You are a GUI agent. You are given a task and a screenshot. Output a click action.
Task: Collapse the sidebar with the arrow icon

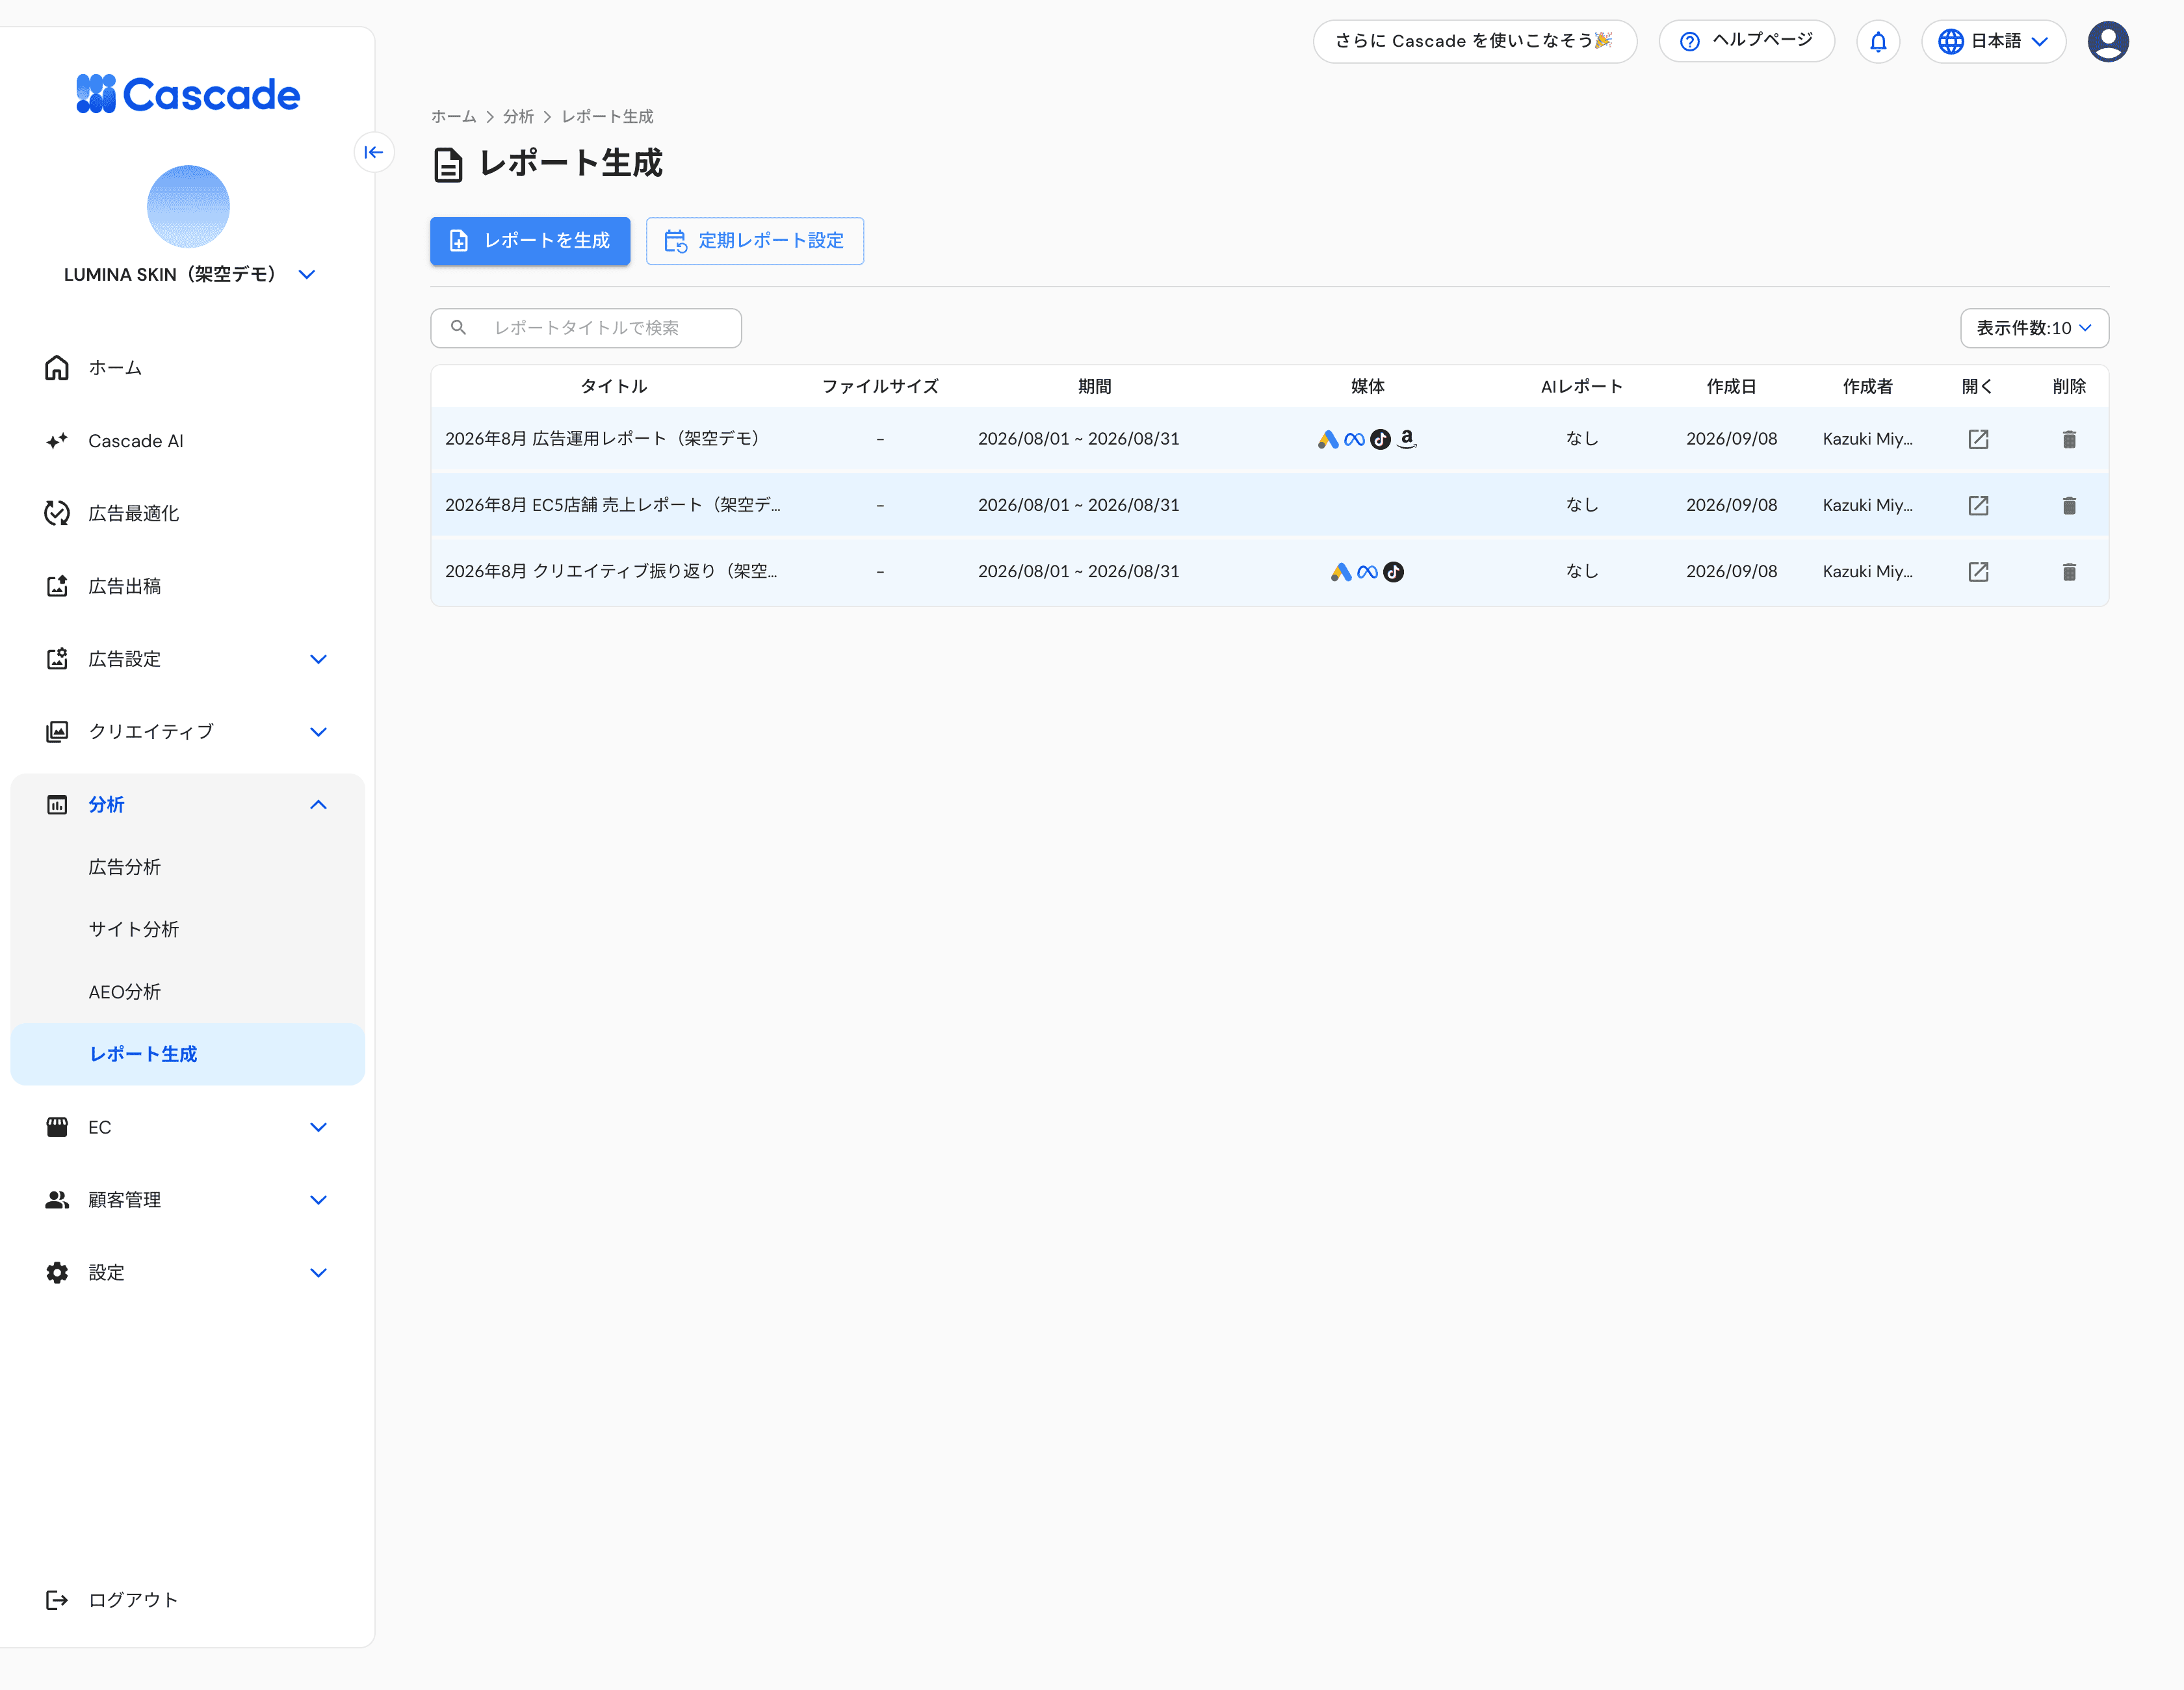point(374,152)
